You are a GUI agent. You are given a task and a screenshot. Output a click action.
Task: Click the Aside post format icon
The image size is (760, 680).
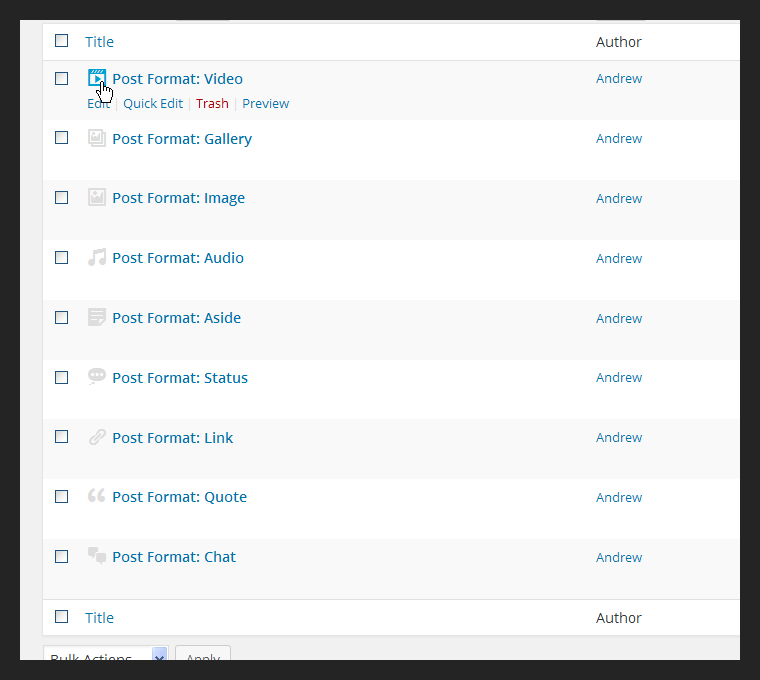[97, 317]
